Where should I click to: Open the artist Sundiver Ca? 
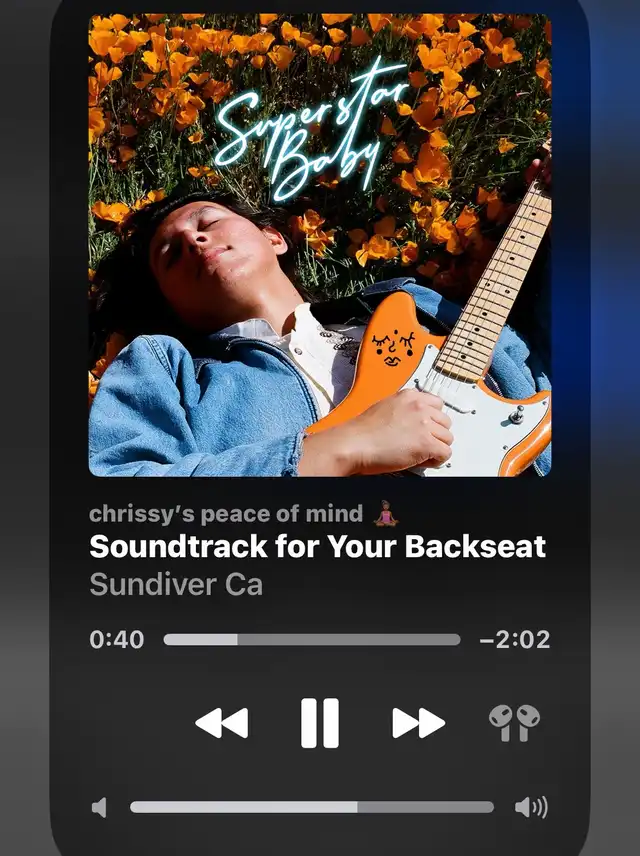coord(176,585)
